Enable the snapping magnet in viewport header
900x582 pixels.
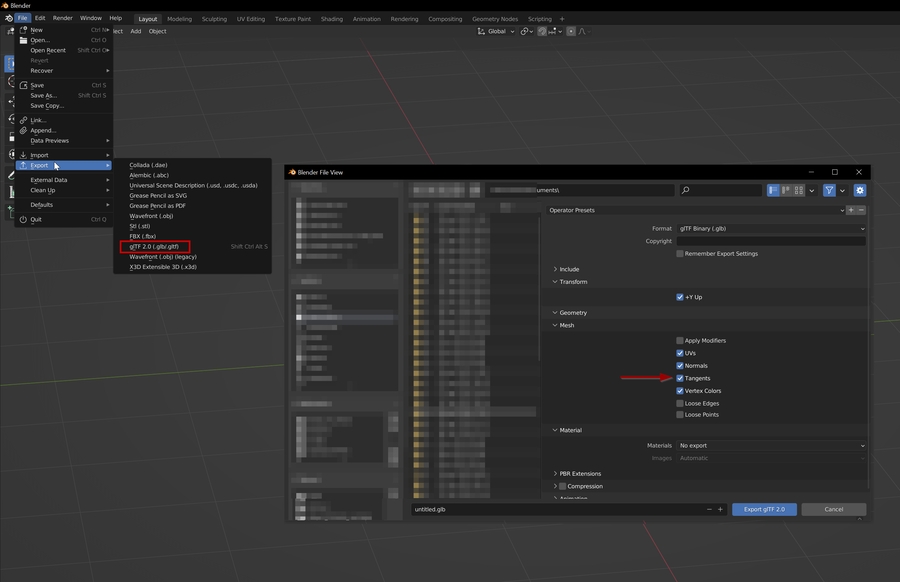point(543,31)
